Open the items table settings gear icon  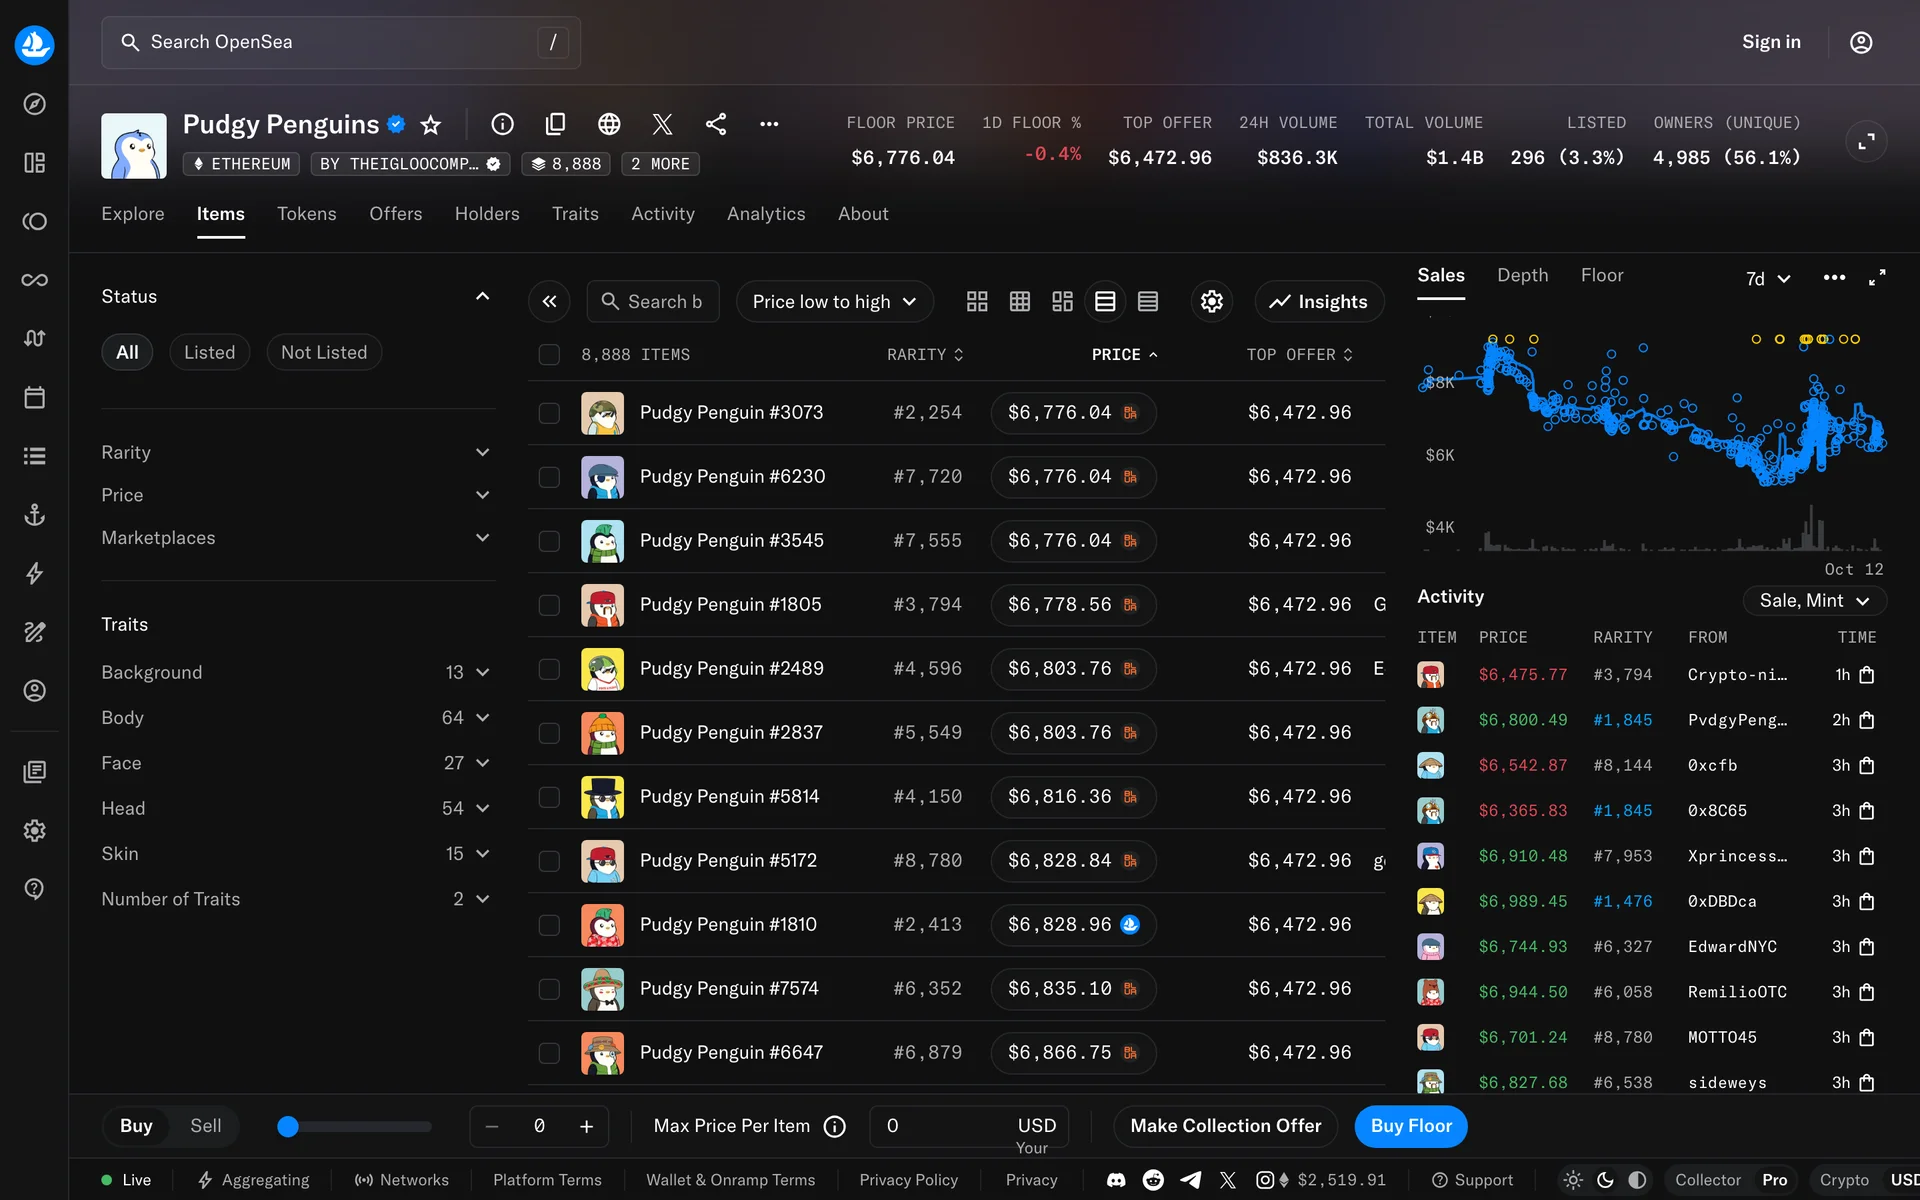1212,301
